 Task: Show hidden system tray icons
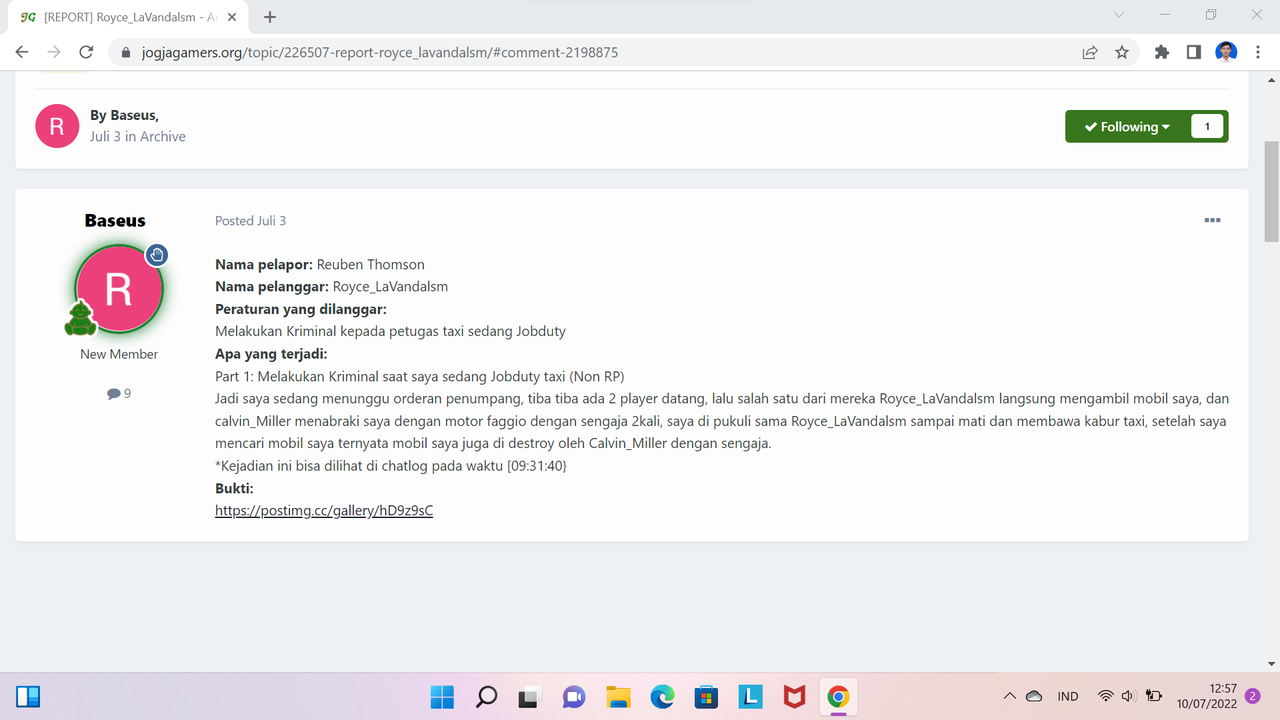point(1009,696)
